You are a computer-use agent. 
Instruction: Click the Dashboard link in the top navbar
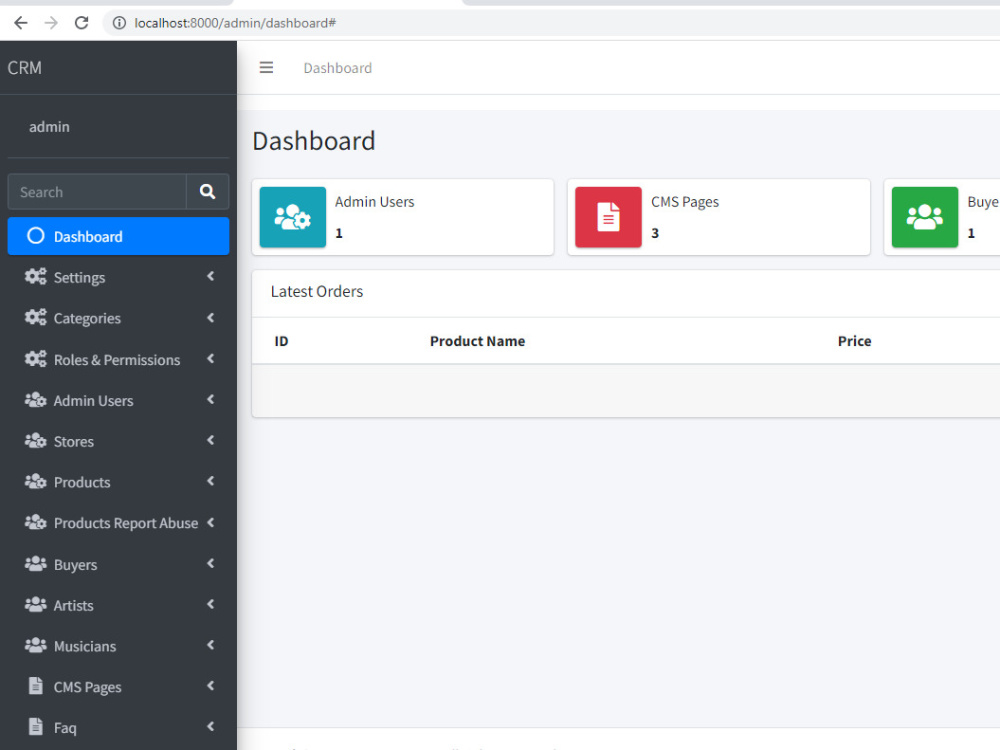pos(337,68)
